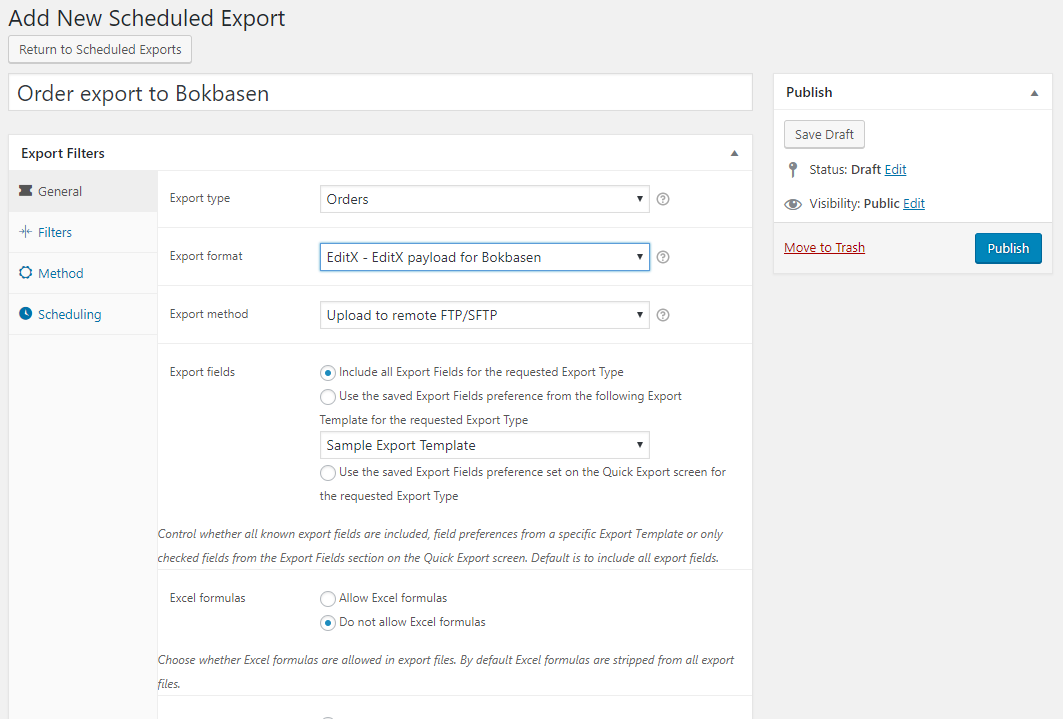1063x719 pixels.
Task: Select Include all Export Fields radio option
Action: click(x=328, y=373)
